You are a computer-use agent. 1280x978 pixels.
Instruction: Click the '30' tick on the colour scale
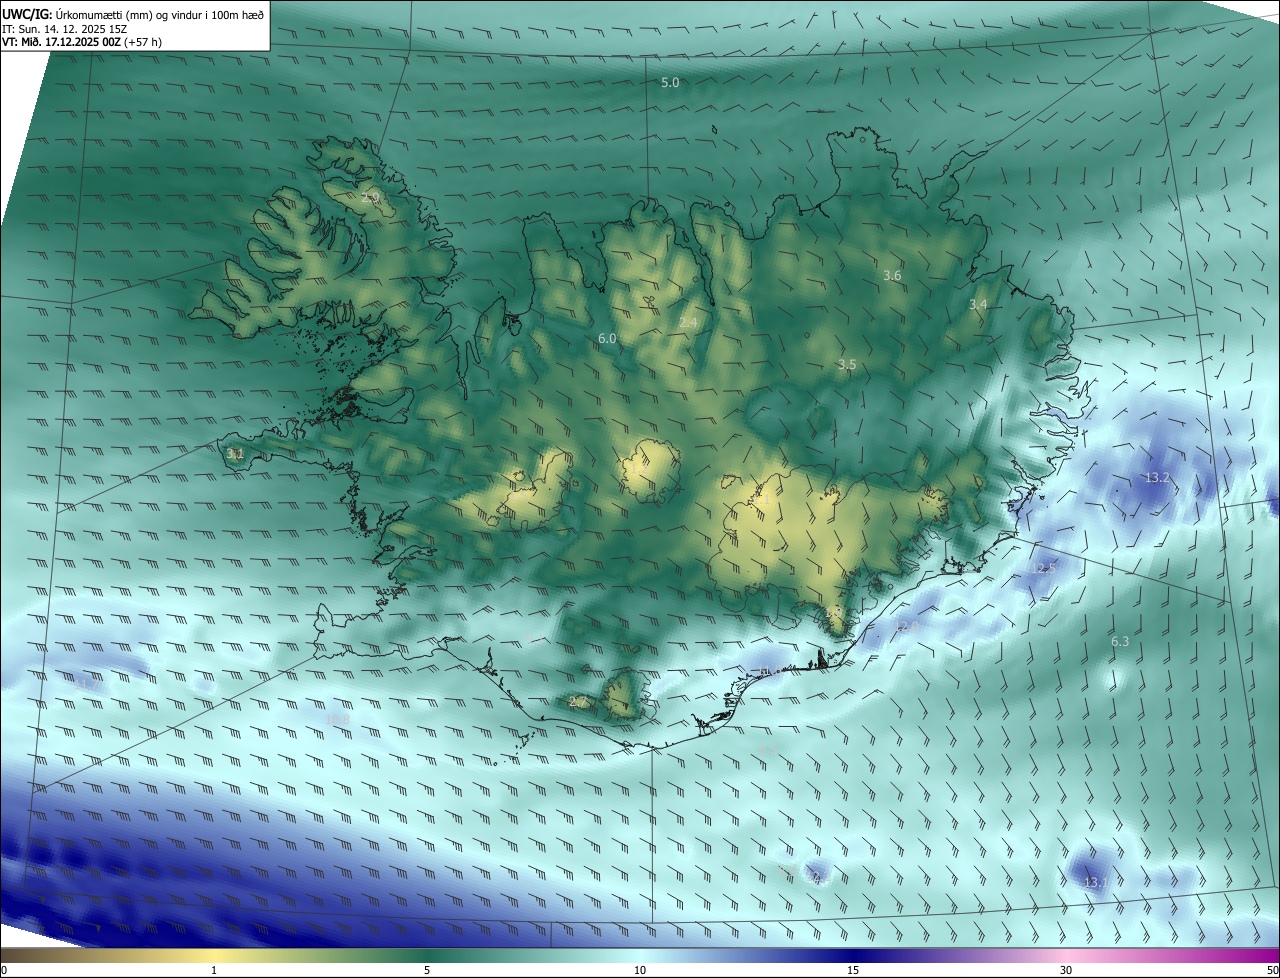pyautogui.click(x=1066, y=970)
